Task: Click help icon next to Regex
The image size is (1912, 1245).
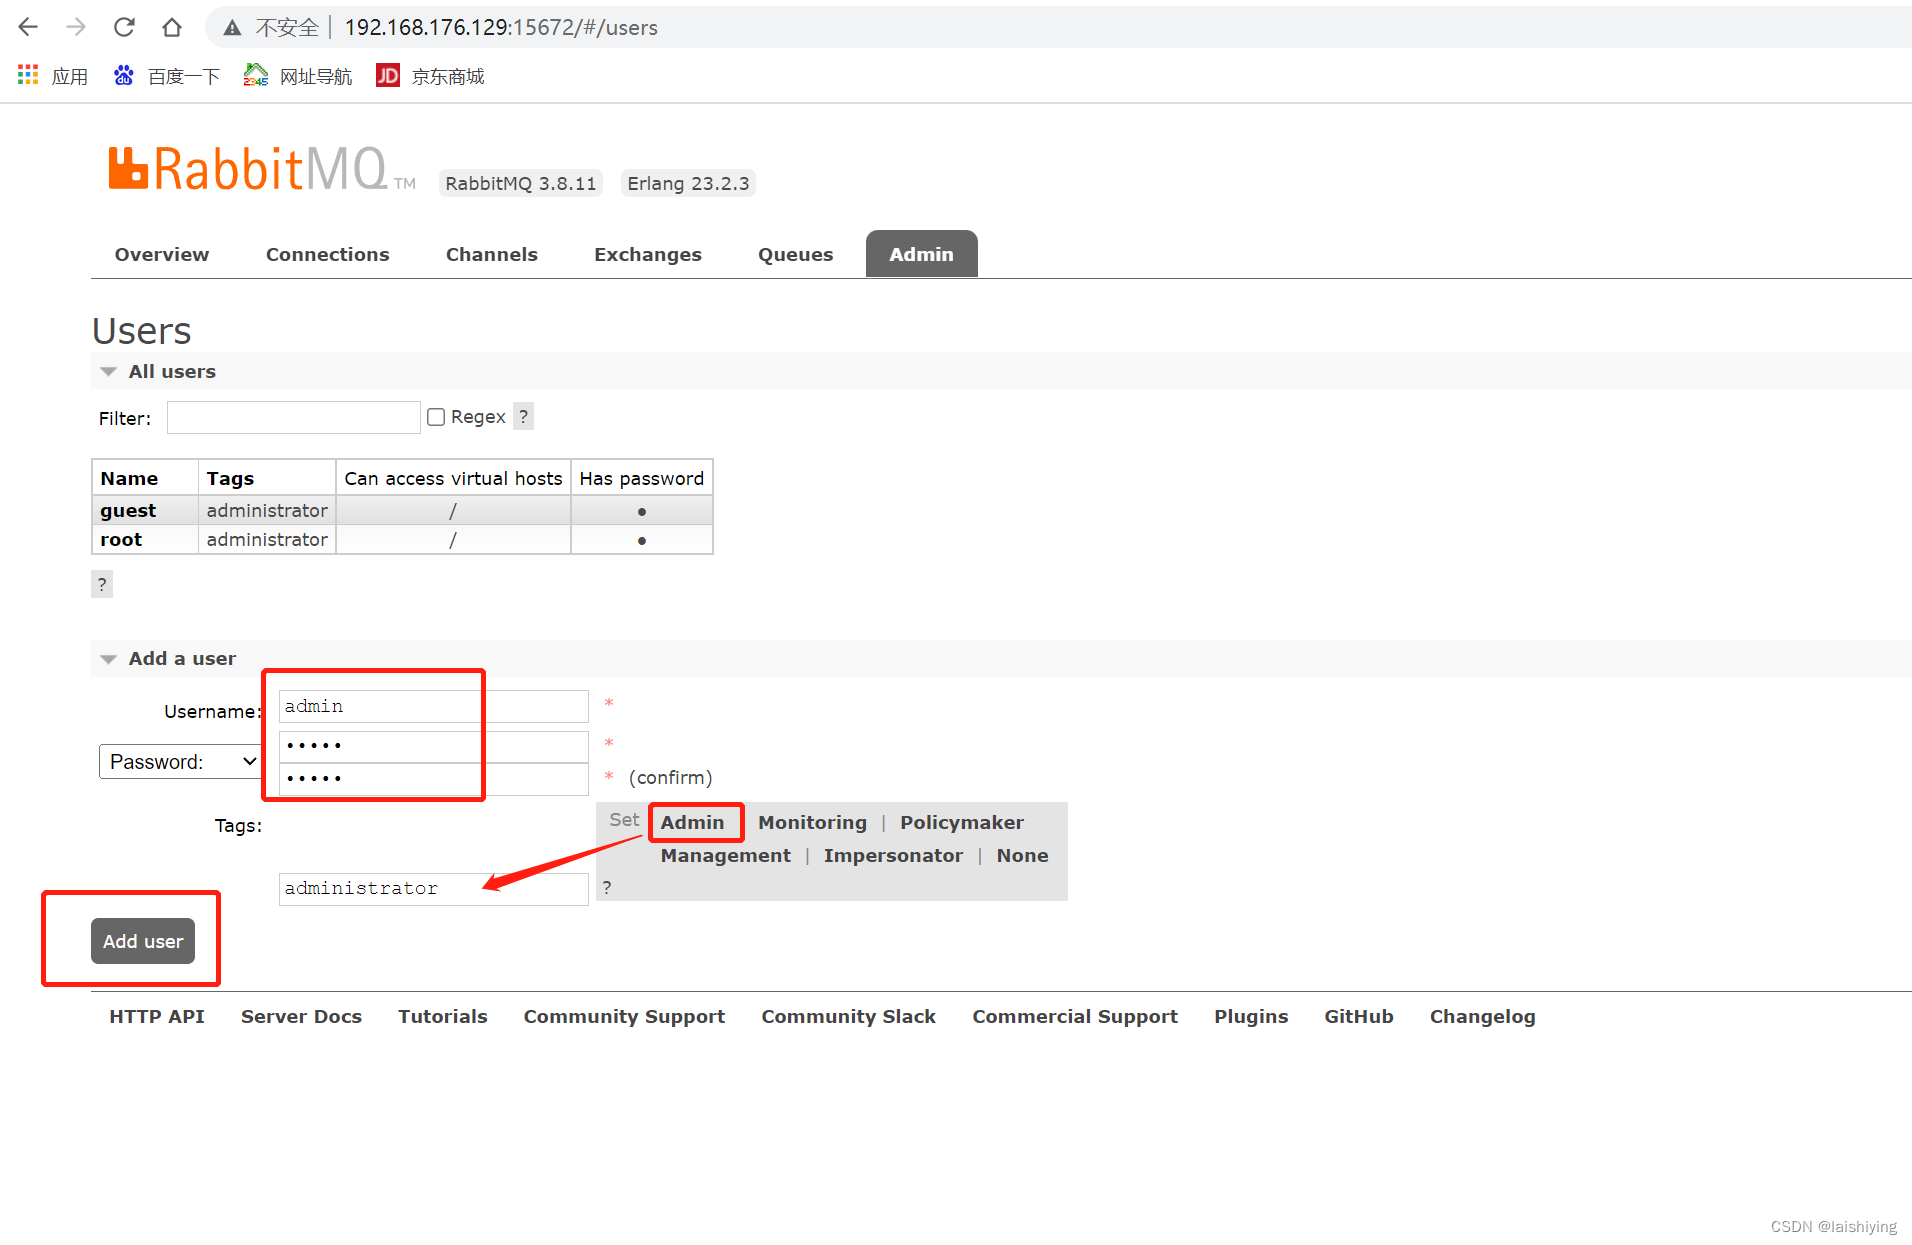Action: tap(523, 417)
